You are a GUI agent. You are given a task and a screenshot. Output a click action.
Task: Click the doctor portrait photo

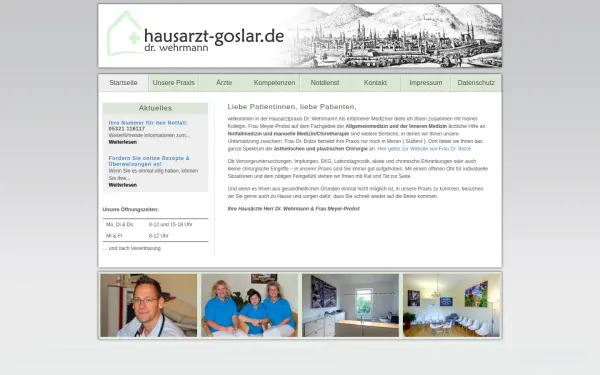149,305
